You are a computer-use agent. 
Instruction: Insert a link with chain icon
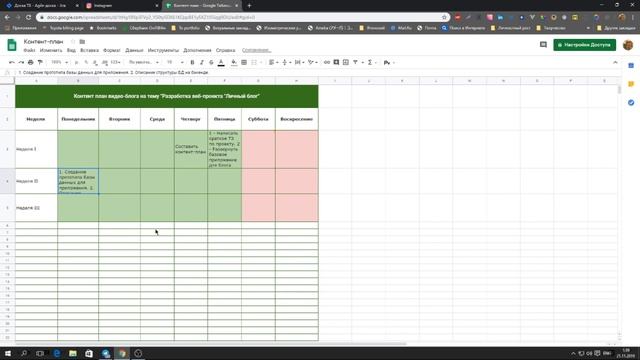[327, 62]
